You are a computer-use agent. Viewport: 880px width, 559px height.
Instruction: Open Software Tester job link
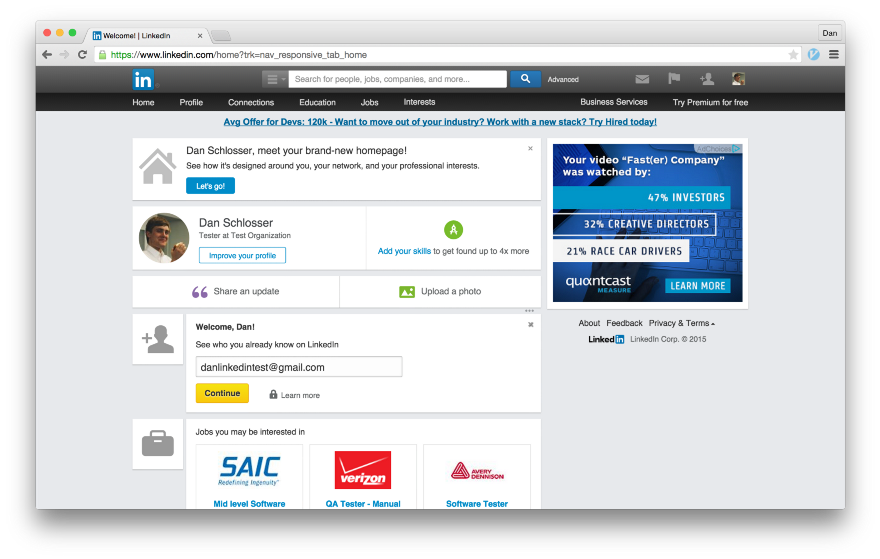click(477, 504)
